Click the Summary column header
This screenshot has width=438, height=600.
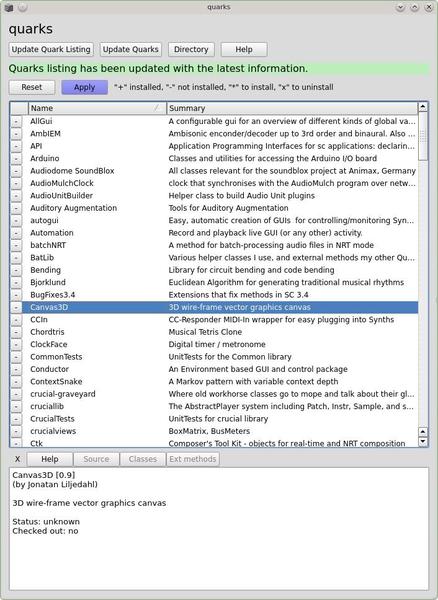292,108
